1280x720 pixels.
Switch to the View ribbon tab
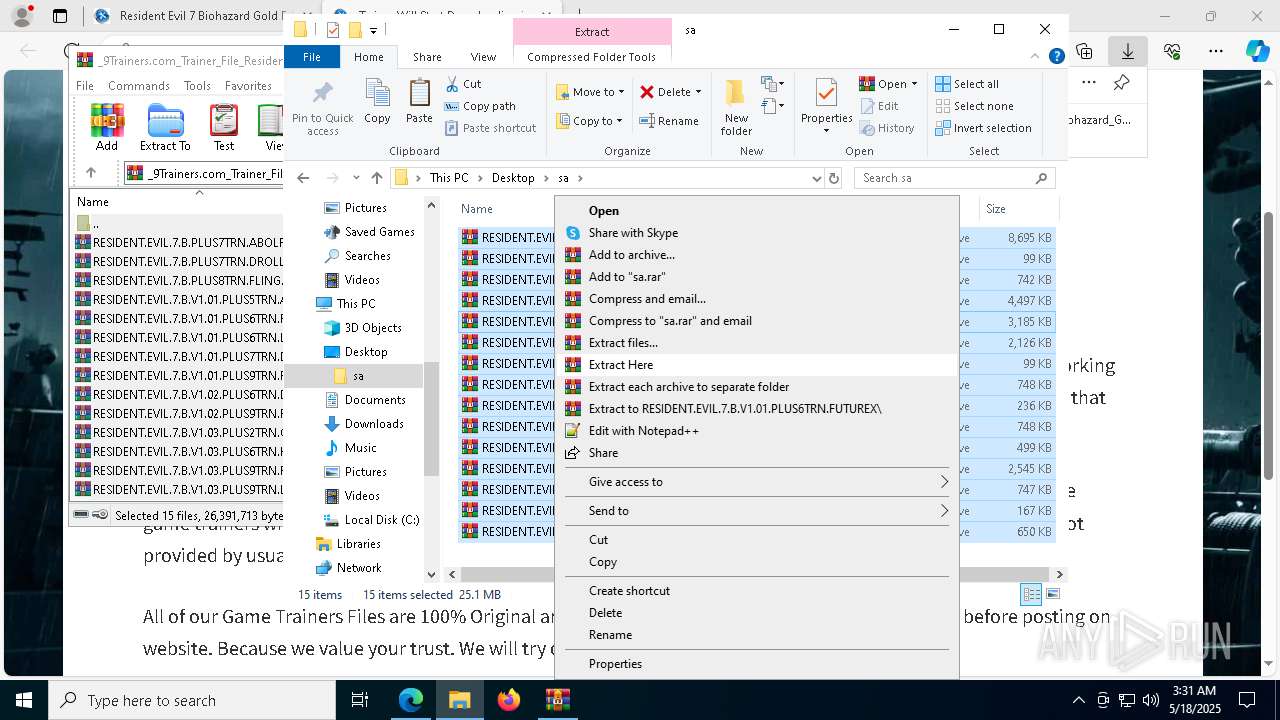(x=483, y=57)
